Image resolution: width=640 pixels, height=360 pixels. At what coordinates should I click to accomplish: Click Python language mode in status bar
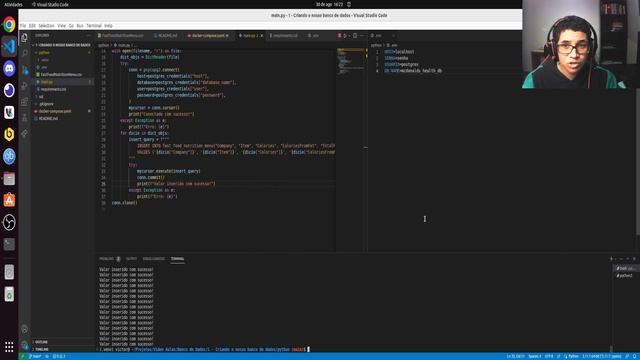tap(572, 356)
